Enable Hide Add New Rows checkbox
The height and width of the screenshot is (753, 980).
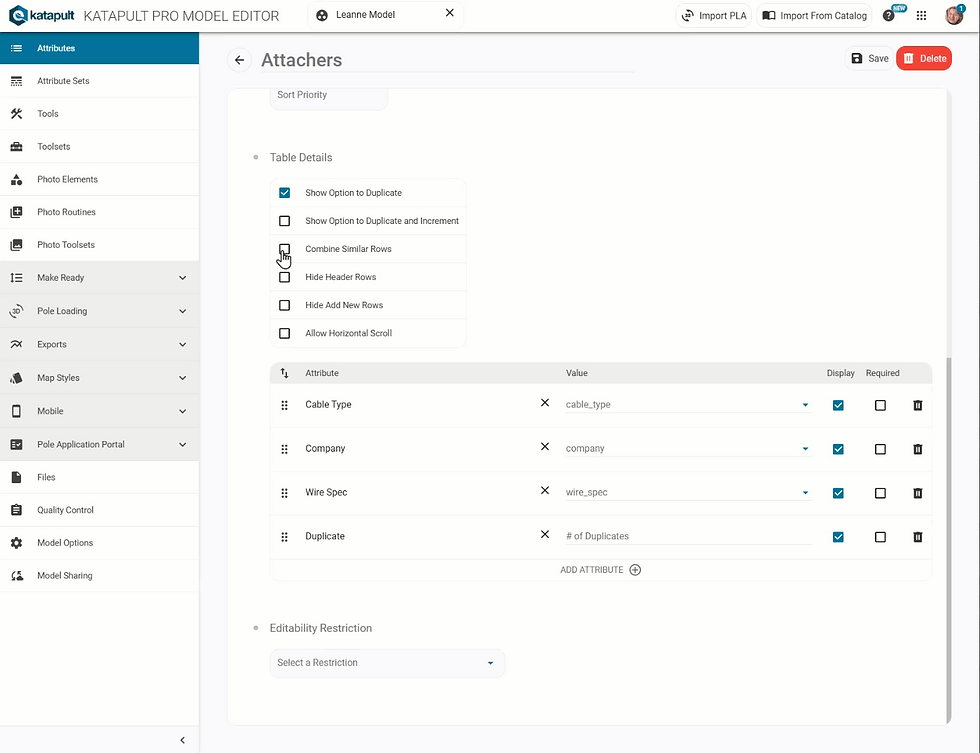pyautogui.click(x=284, y=306)
